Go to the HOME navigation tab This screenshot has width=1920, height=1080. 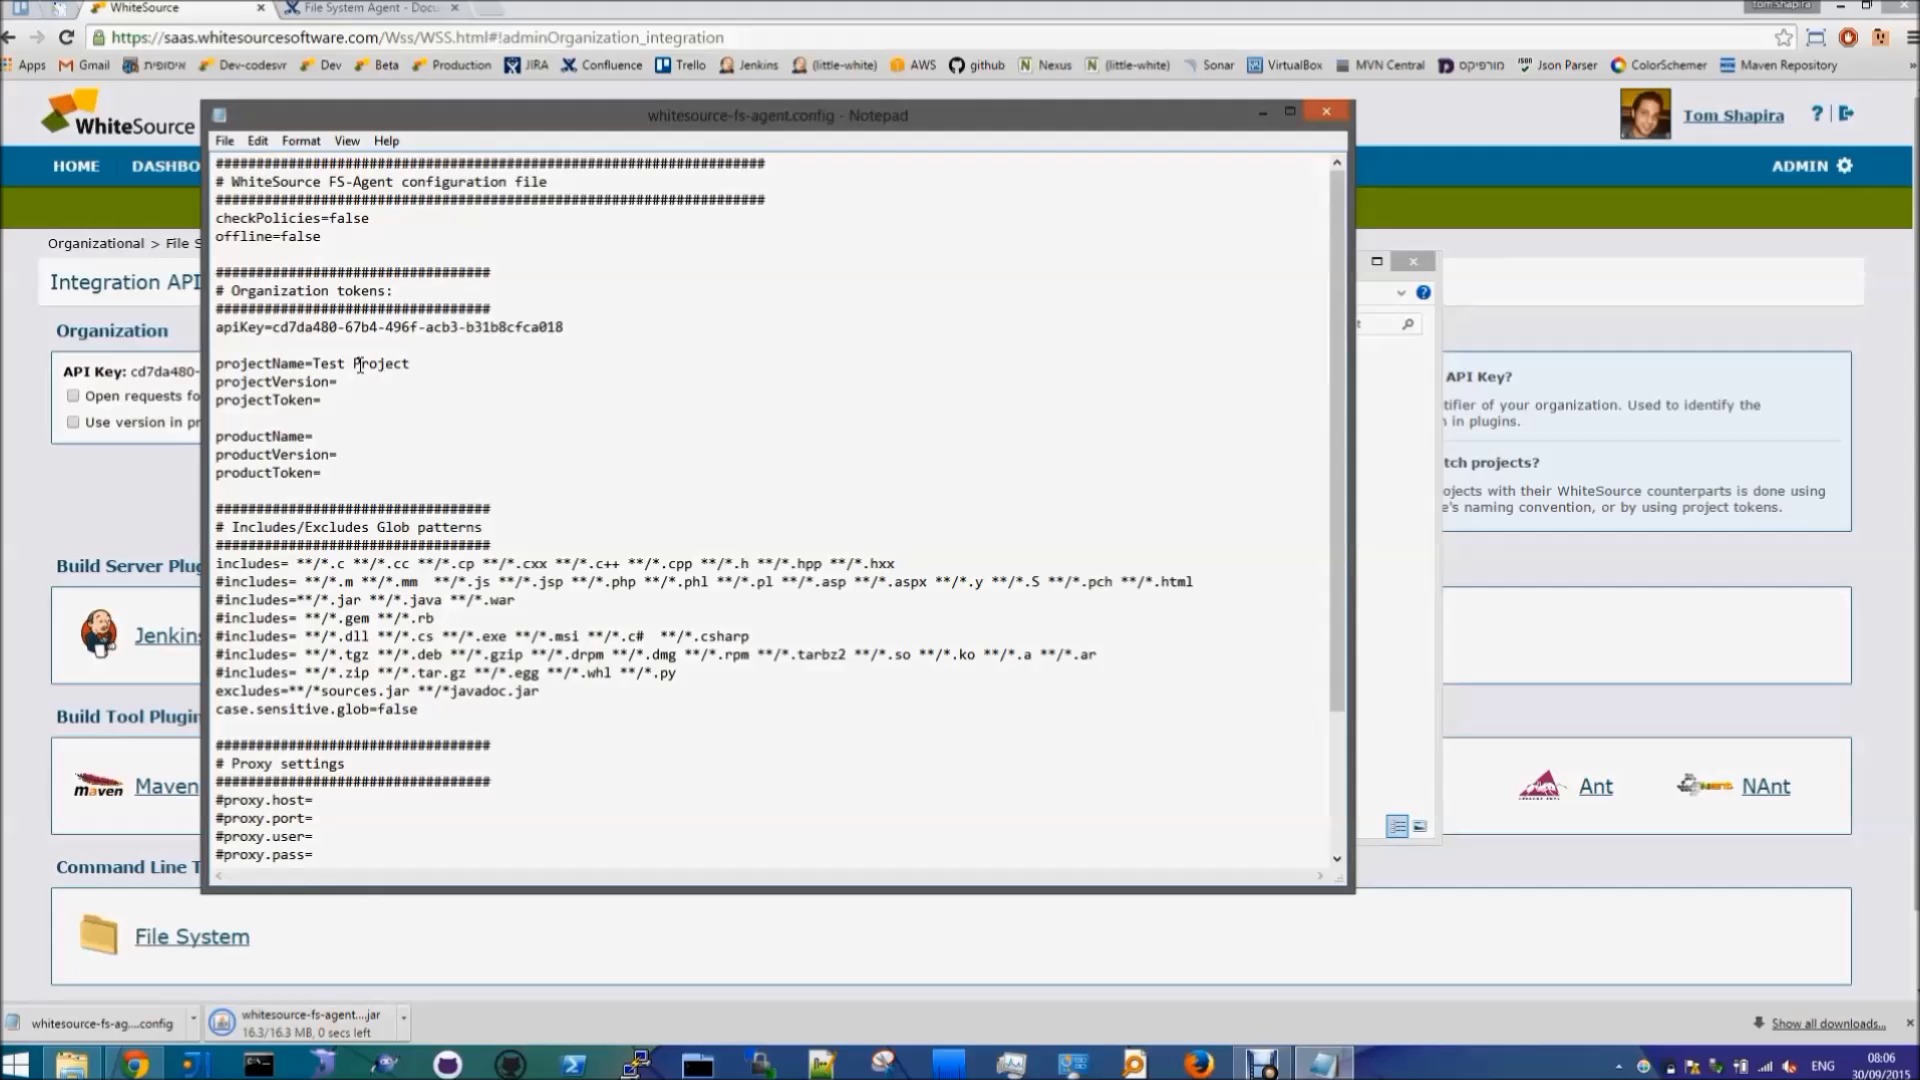tap(76, 166)
